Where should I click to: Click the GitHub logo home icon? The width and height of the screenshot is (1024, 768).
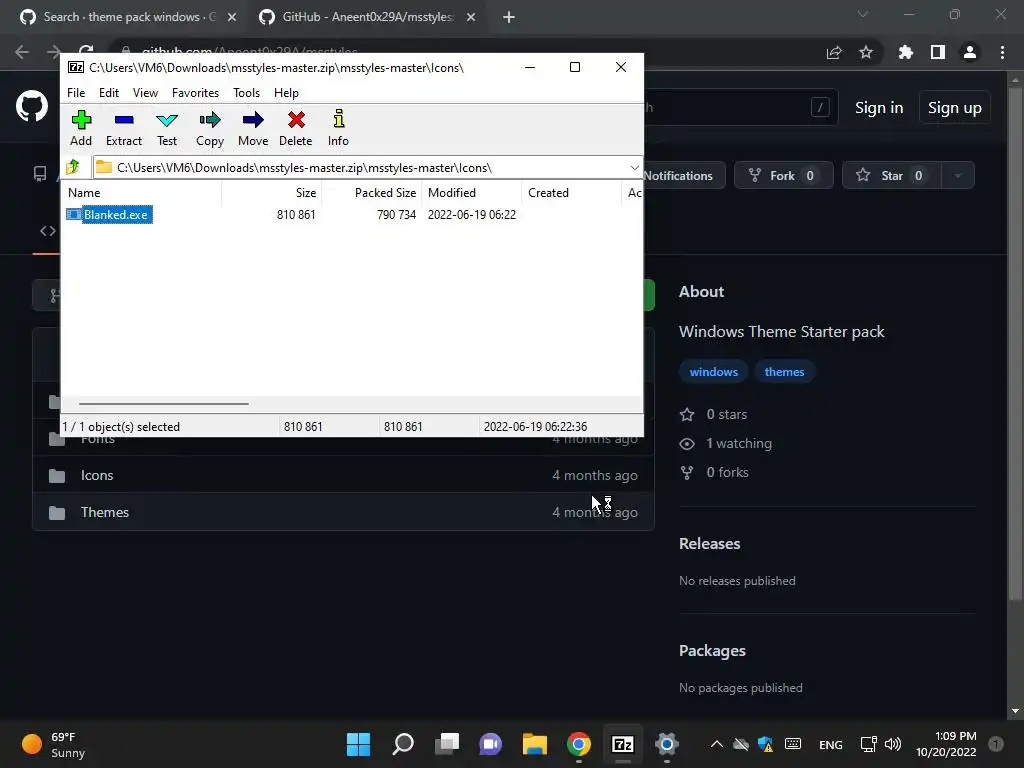(x=32, y=106)
